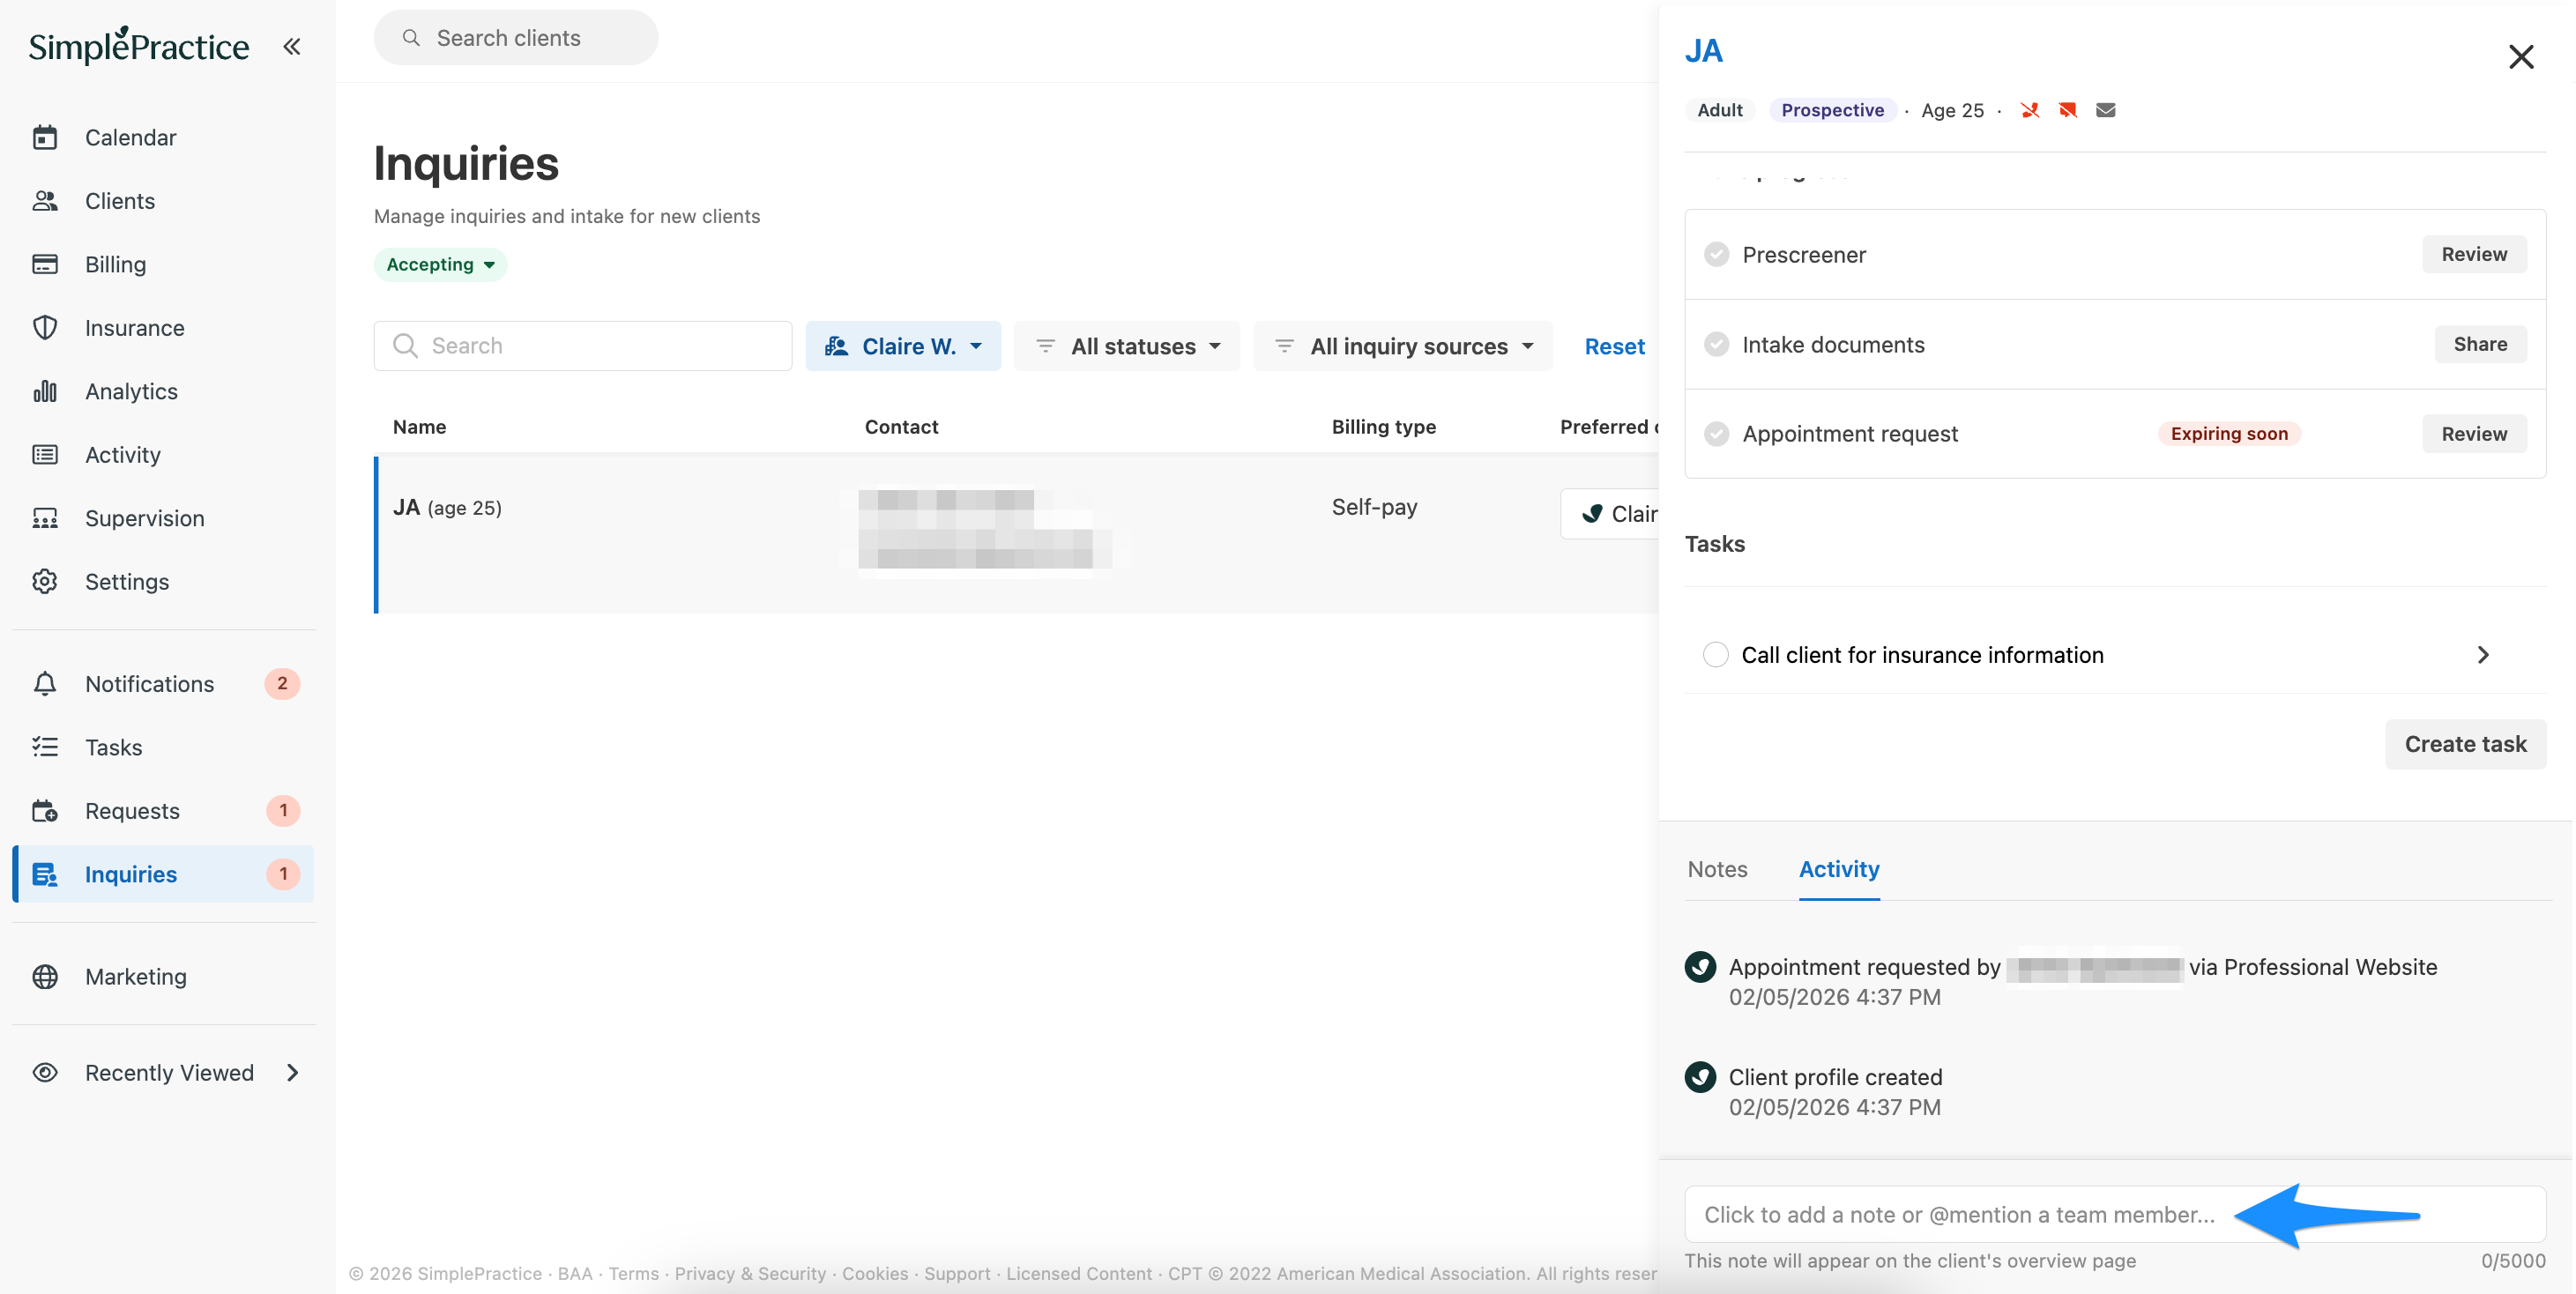Image resolution: width=2576 pixels, height=1294 pixels.
Task: Click the Name column header
Action: pyautogui.click(x=419, y=427)
